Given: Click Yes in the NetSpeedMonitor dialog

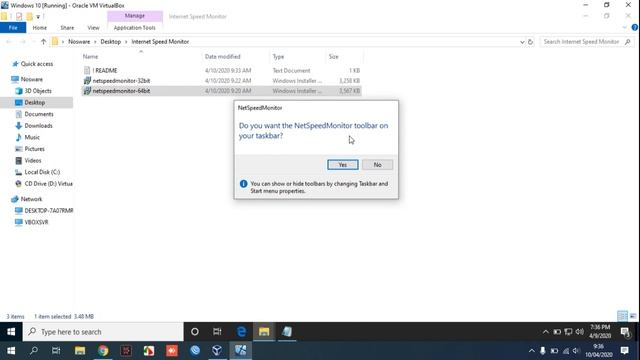Looking at the screenshot, I should (x=342, y=164).
